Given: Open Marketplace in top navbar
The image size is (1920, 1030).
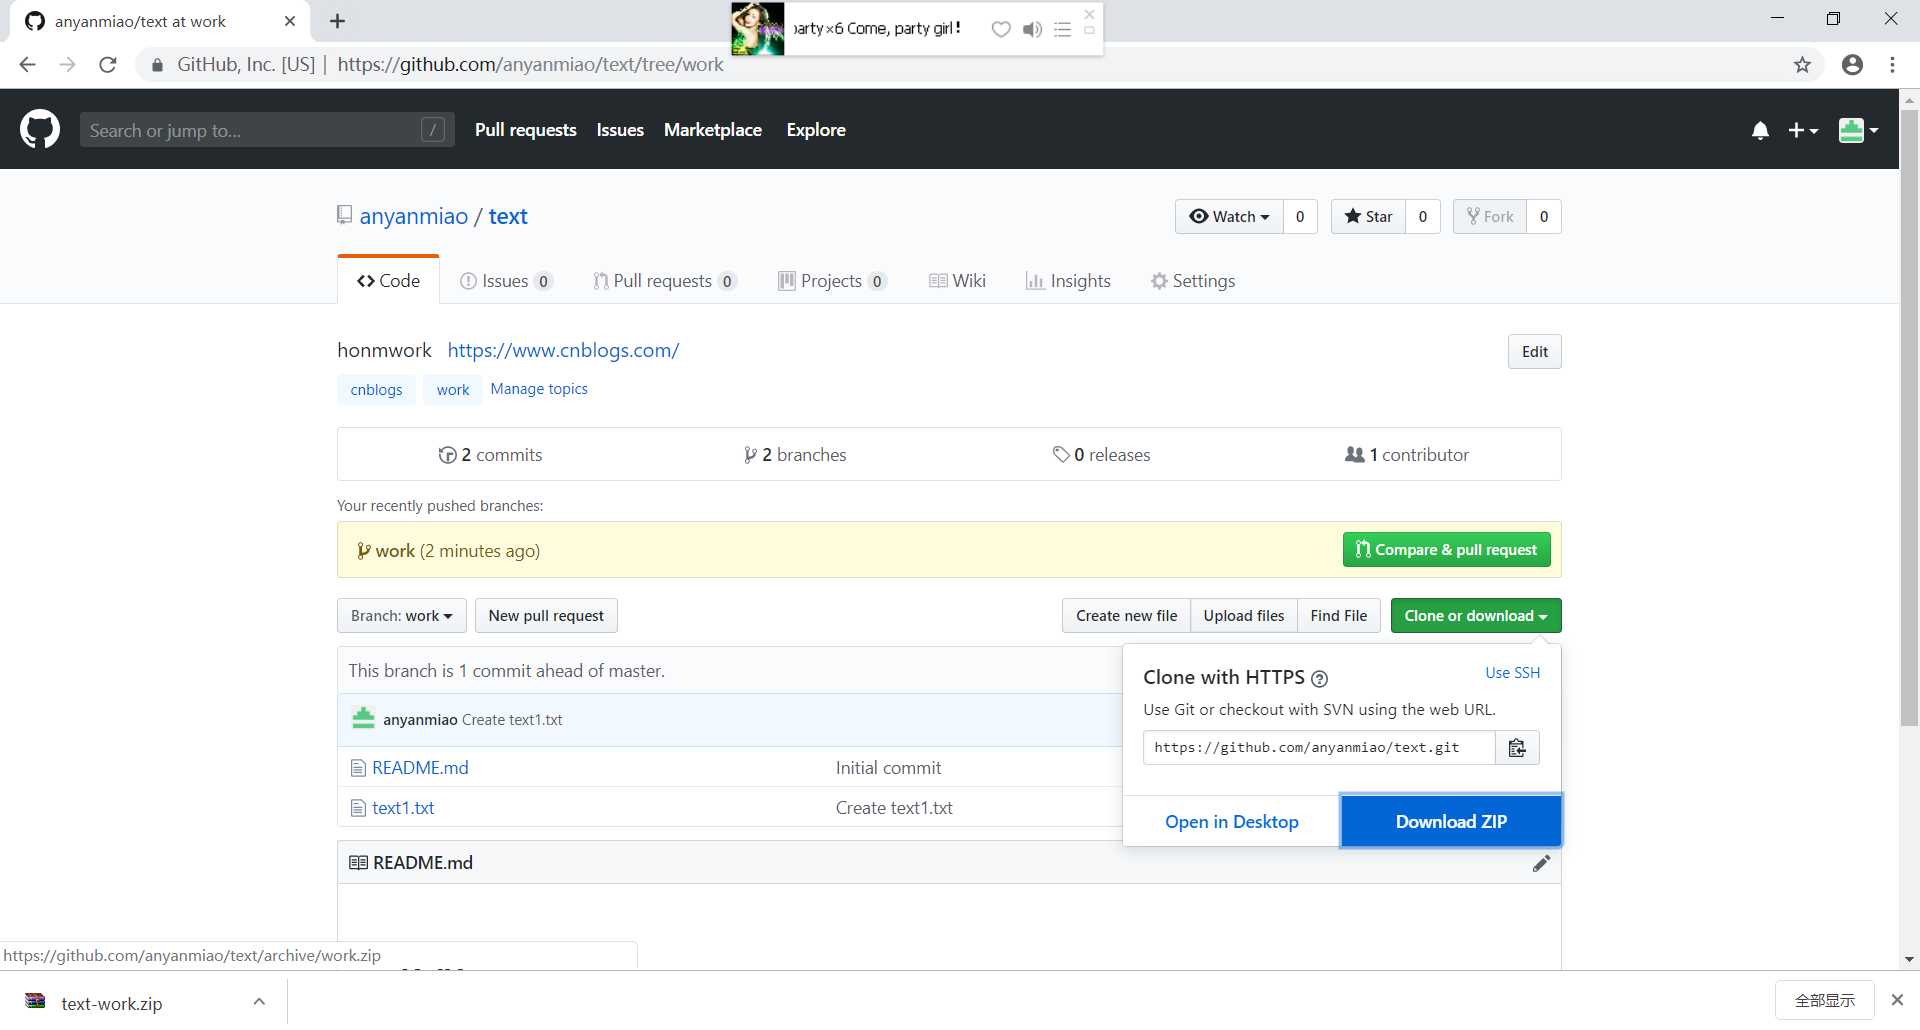Looking at the screenshot, I should [713, 130].
